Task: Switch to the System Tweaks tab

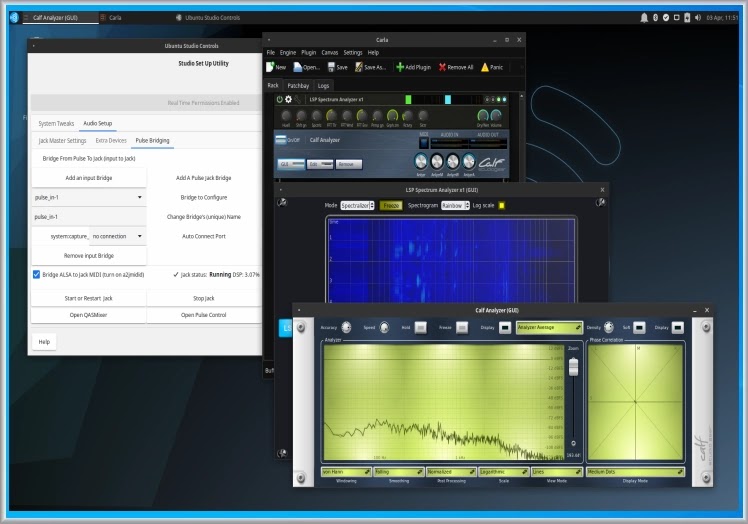Action: pyautogui.click(x=56, y=123)
